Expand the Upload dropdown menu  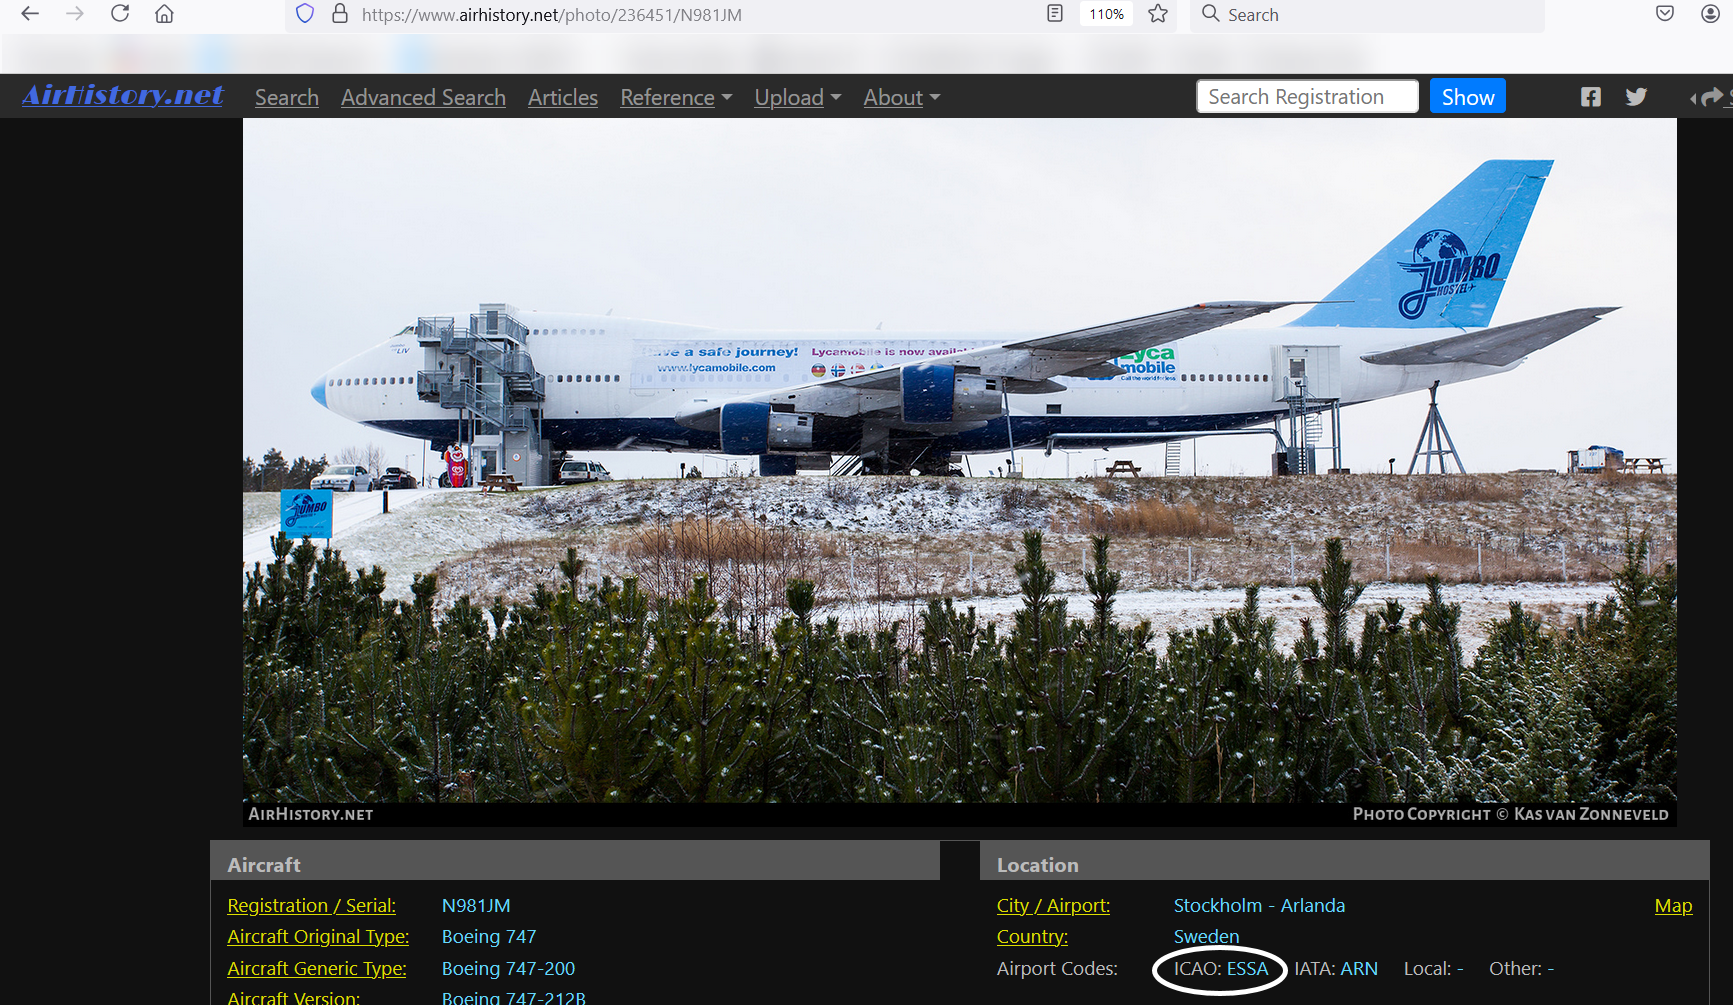click(x=797, y=98)
